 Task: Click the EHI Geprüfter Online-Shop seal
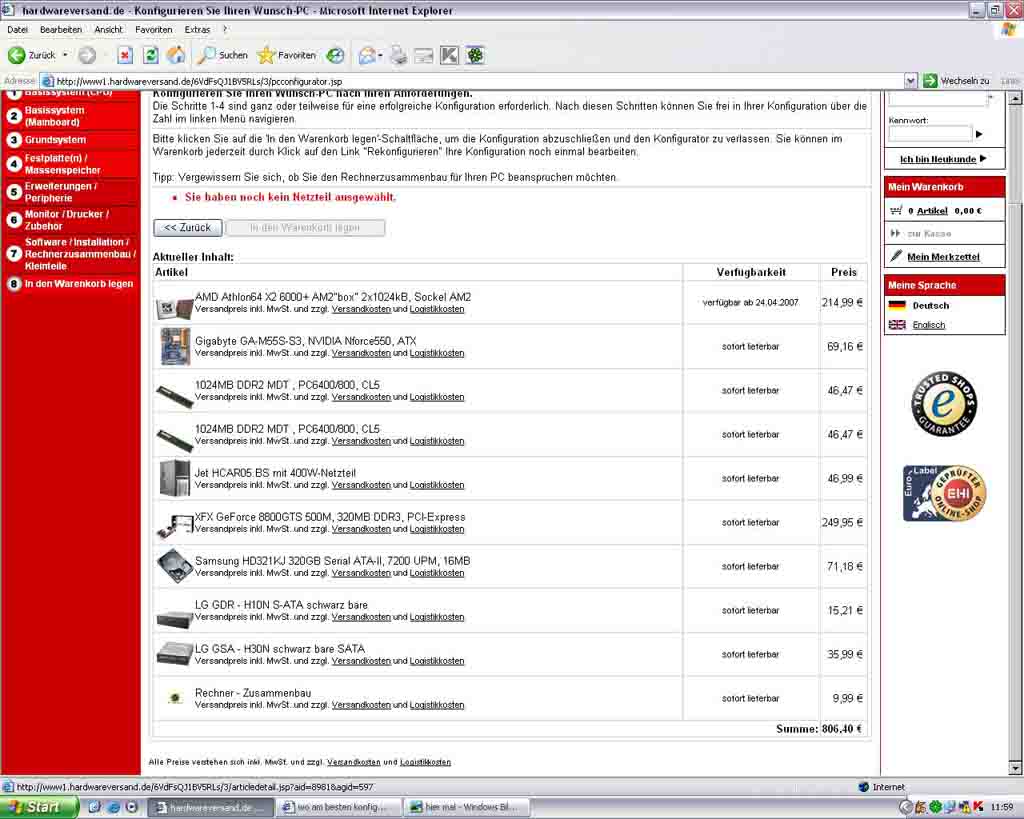[944, 494]
